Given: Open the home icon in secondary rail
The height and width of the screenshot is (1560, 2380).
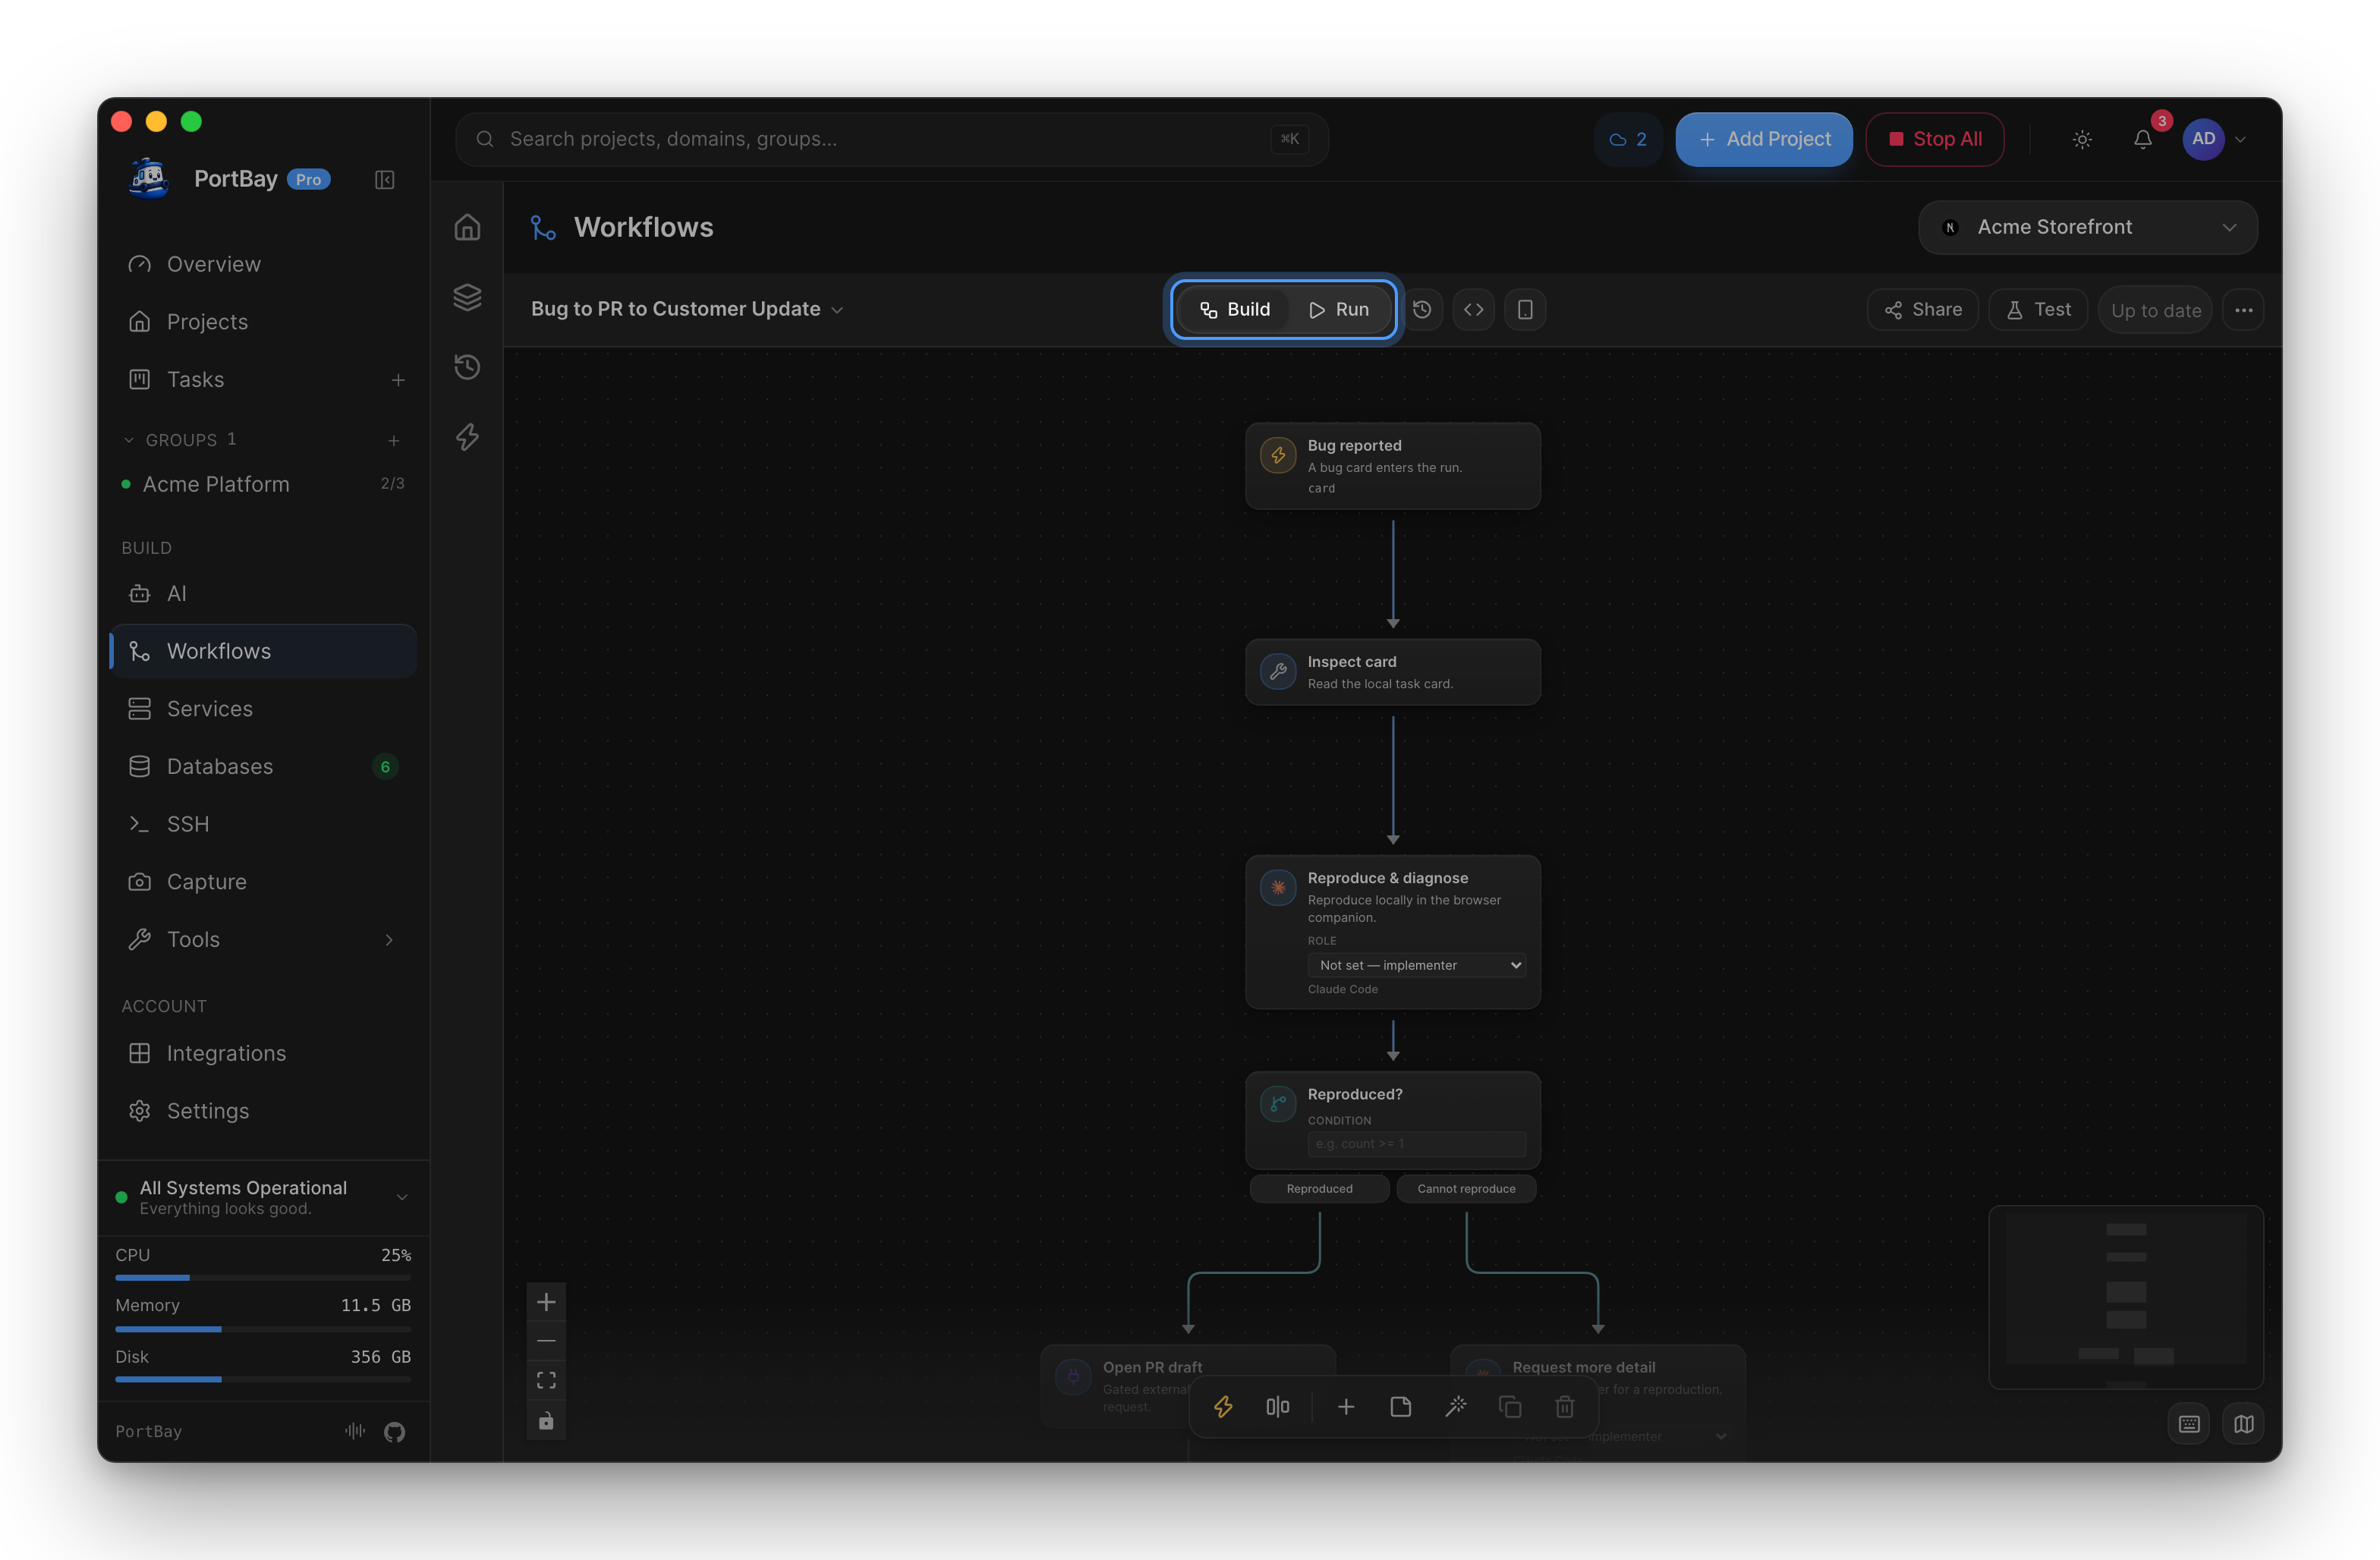Looking at the screenshot, I should (467, 228).
